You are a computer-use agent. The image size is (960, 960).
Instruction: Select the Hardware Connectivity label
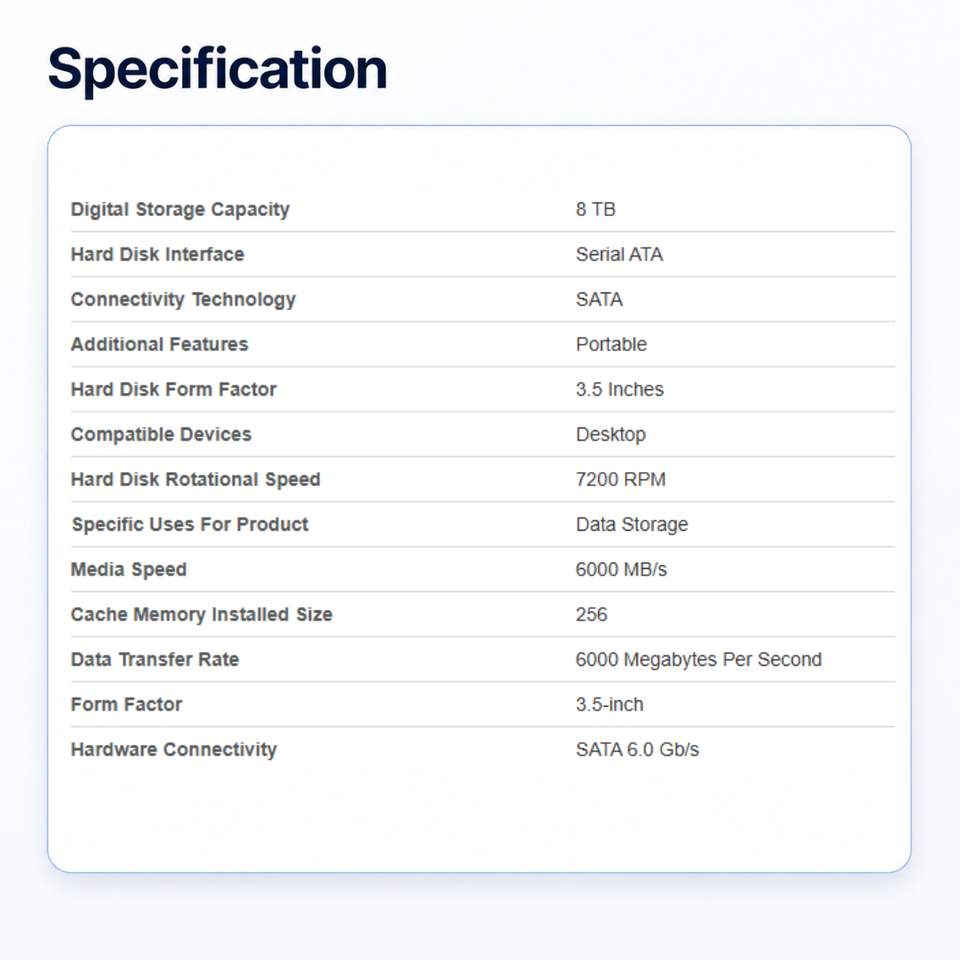[x=174, y=749]
